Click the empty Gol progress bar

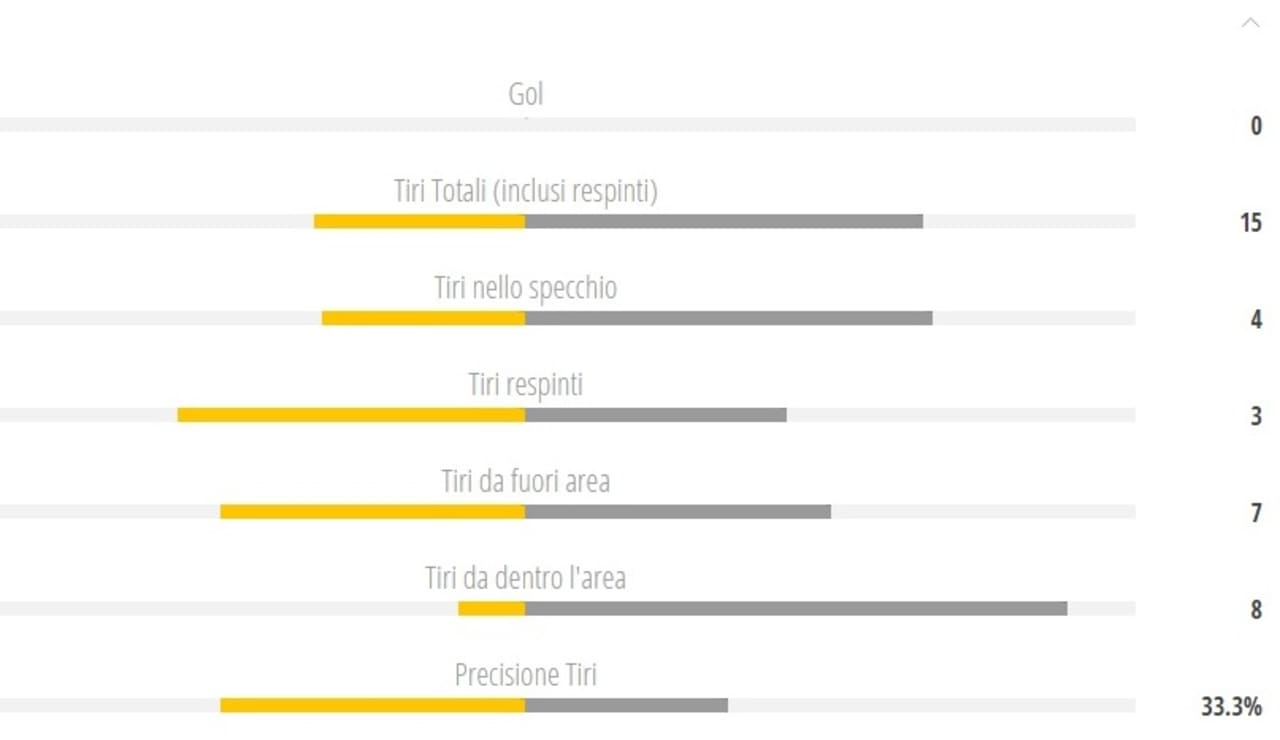(568, 124)
